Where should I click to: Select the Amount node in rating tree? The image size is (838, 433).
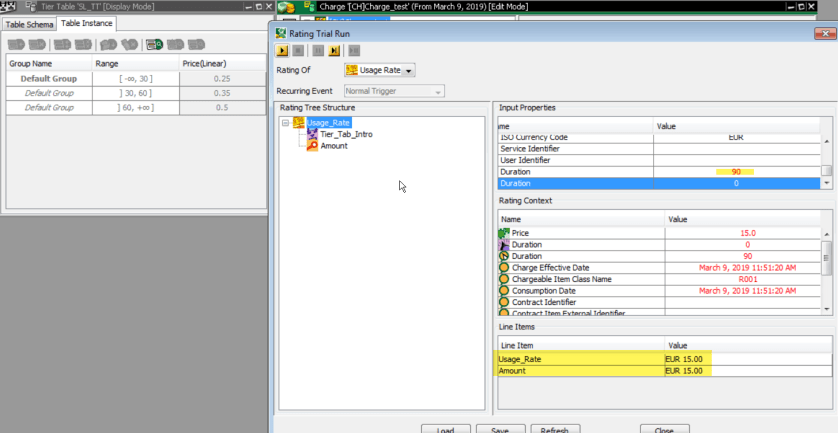tap(333, 146)
